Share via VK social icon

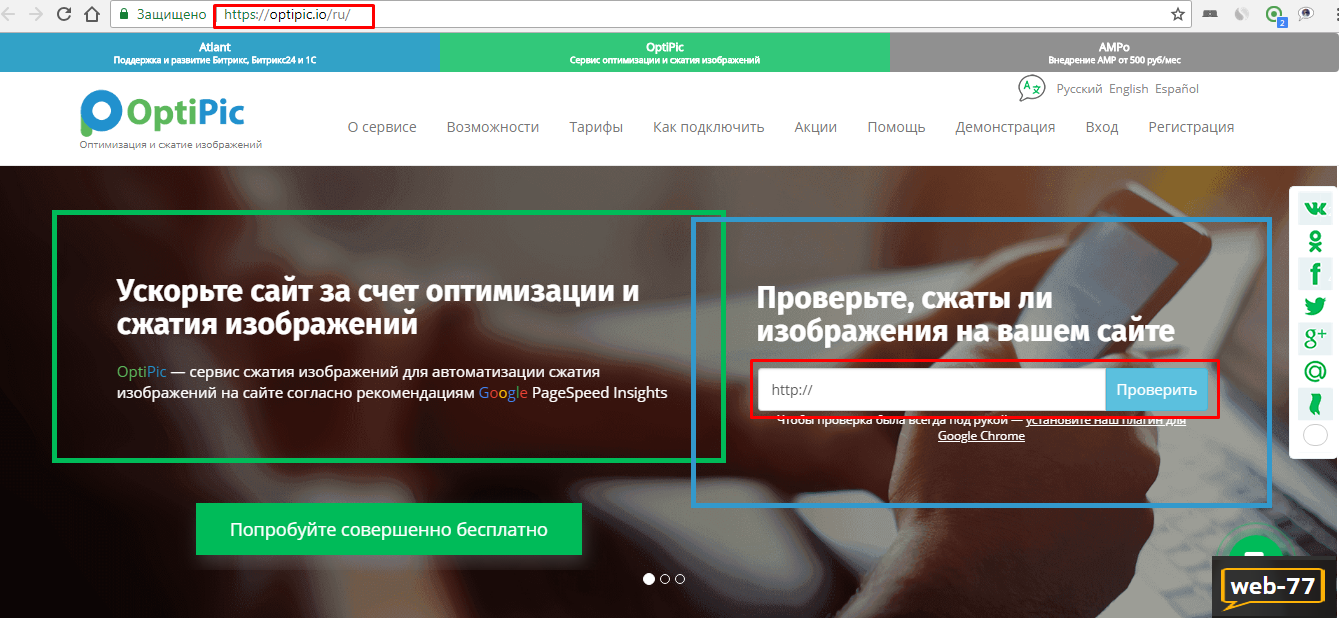pyautogui.click(x=1315, y=209)
